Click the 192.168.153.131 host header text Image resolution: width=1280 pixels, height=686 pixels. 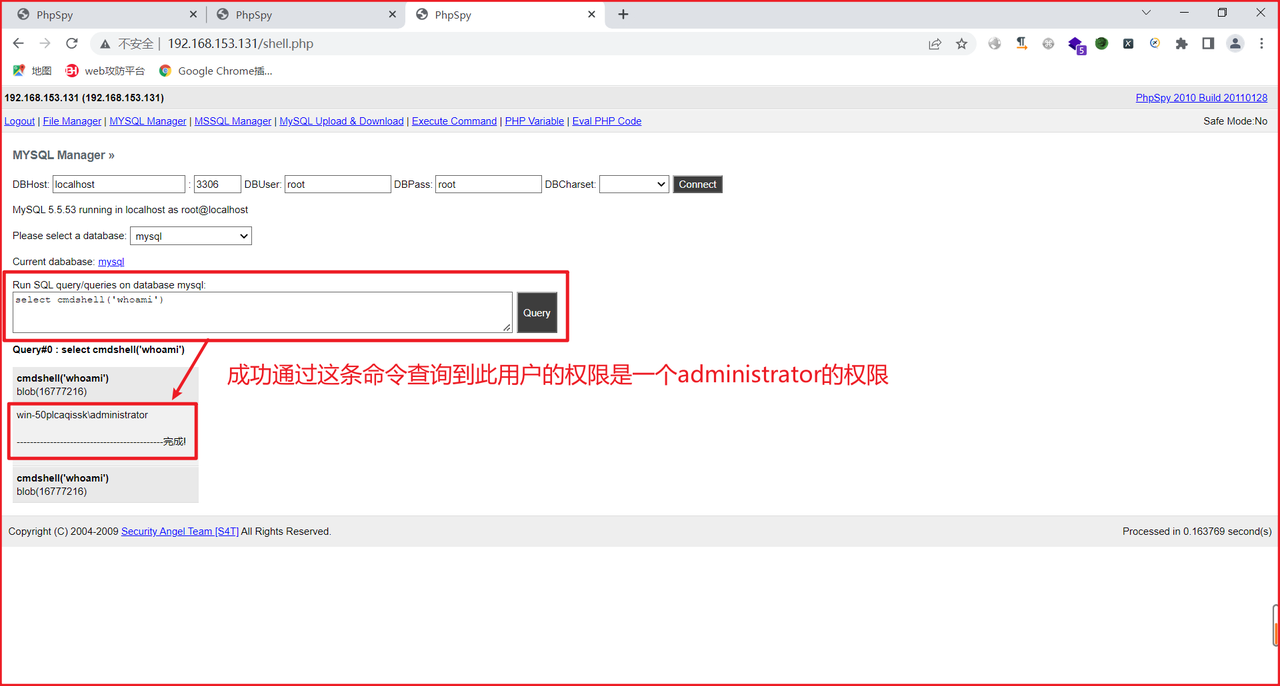coord(84,98)
